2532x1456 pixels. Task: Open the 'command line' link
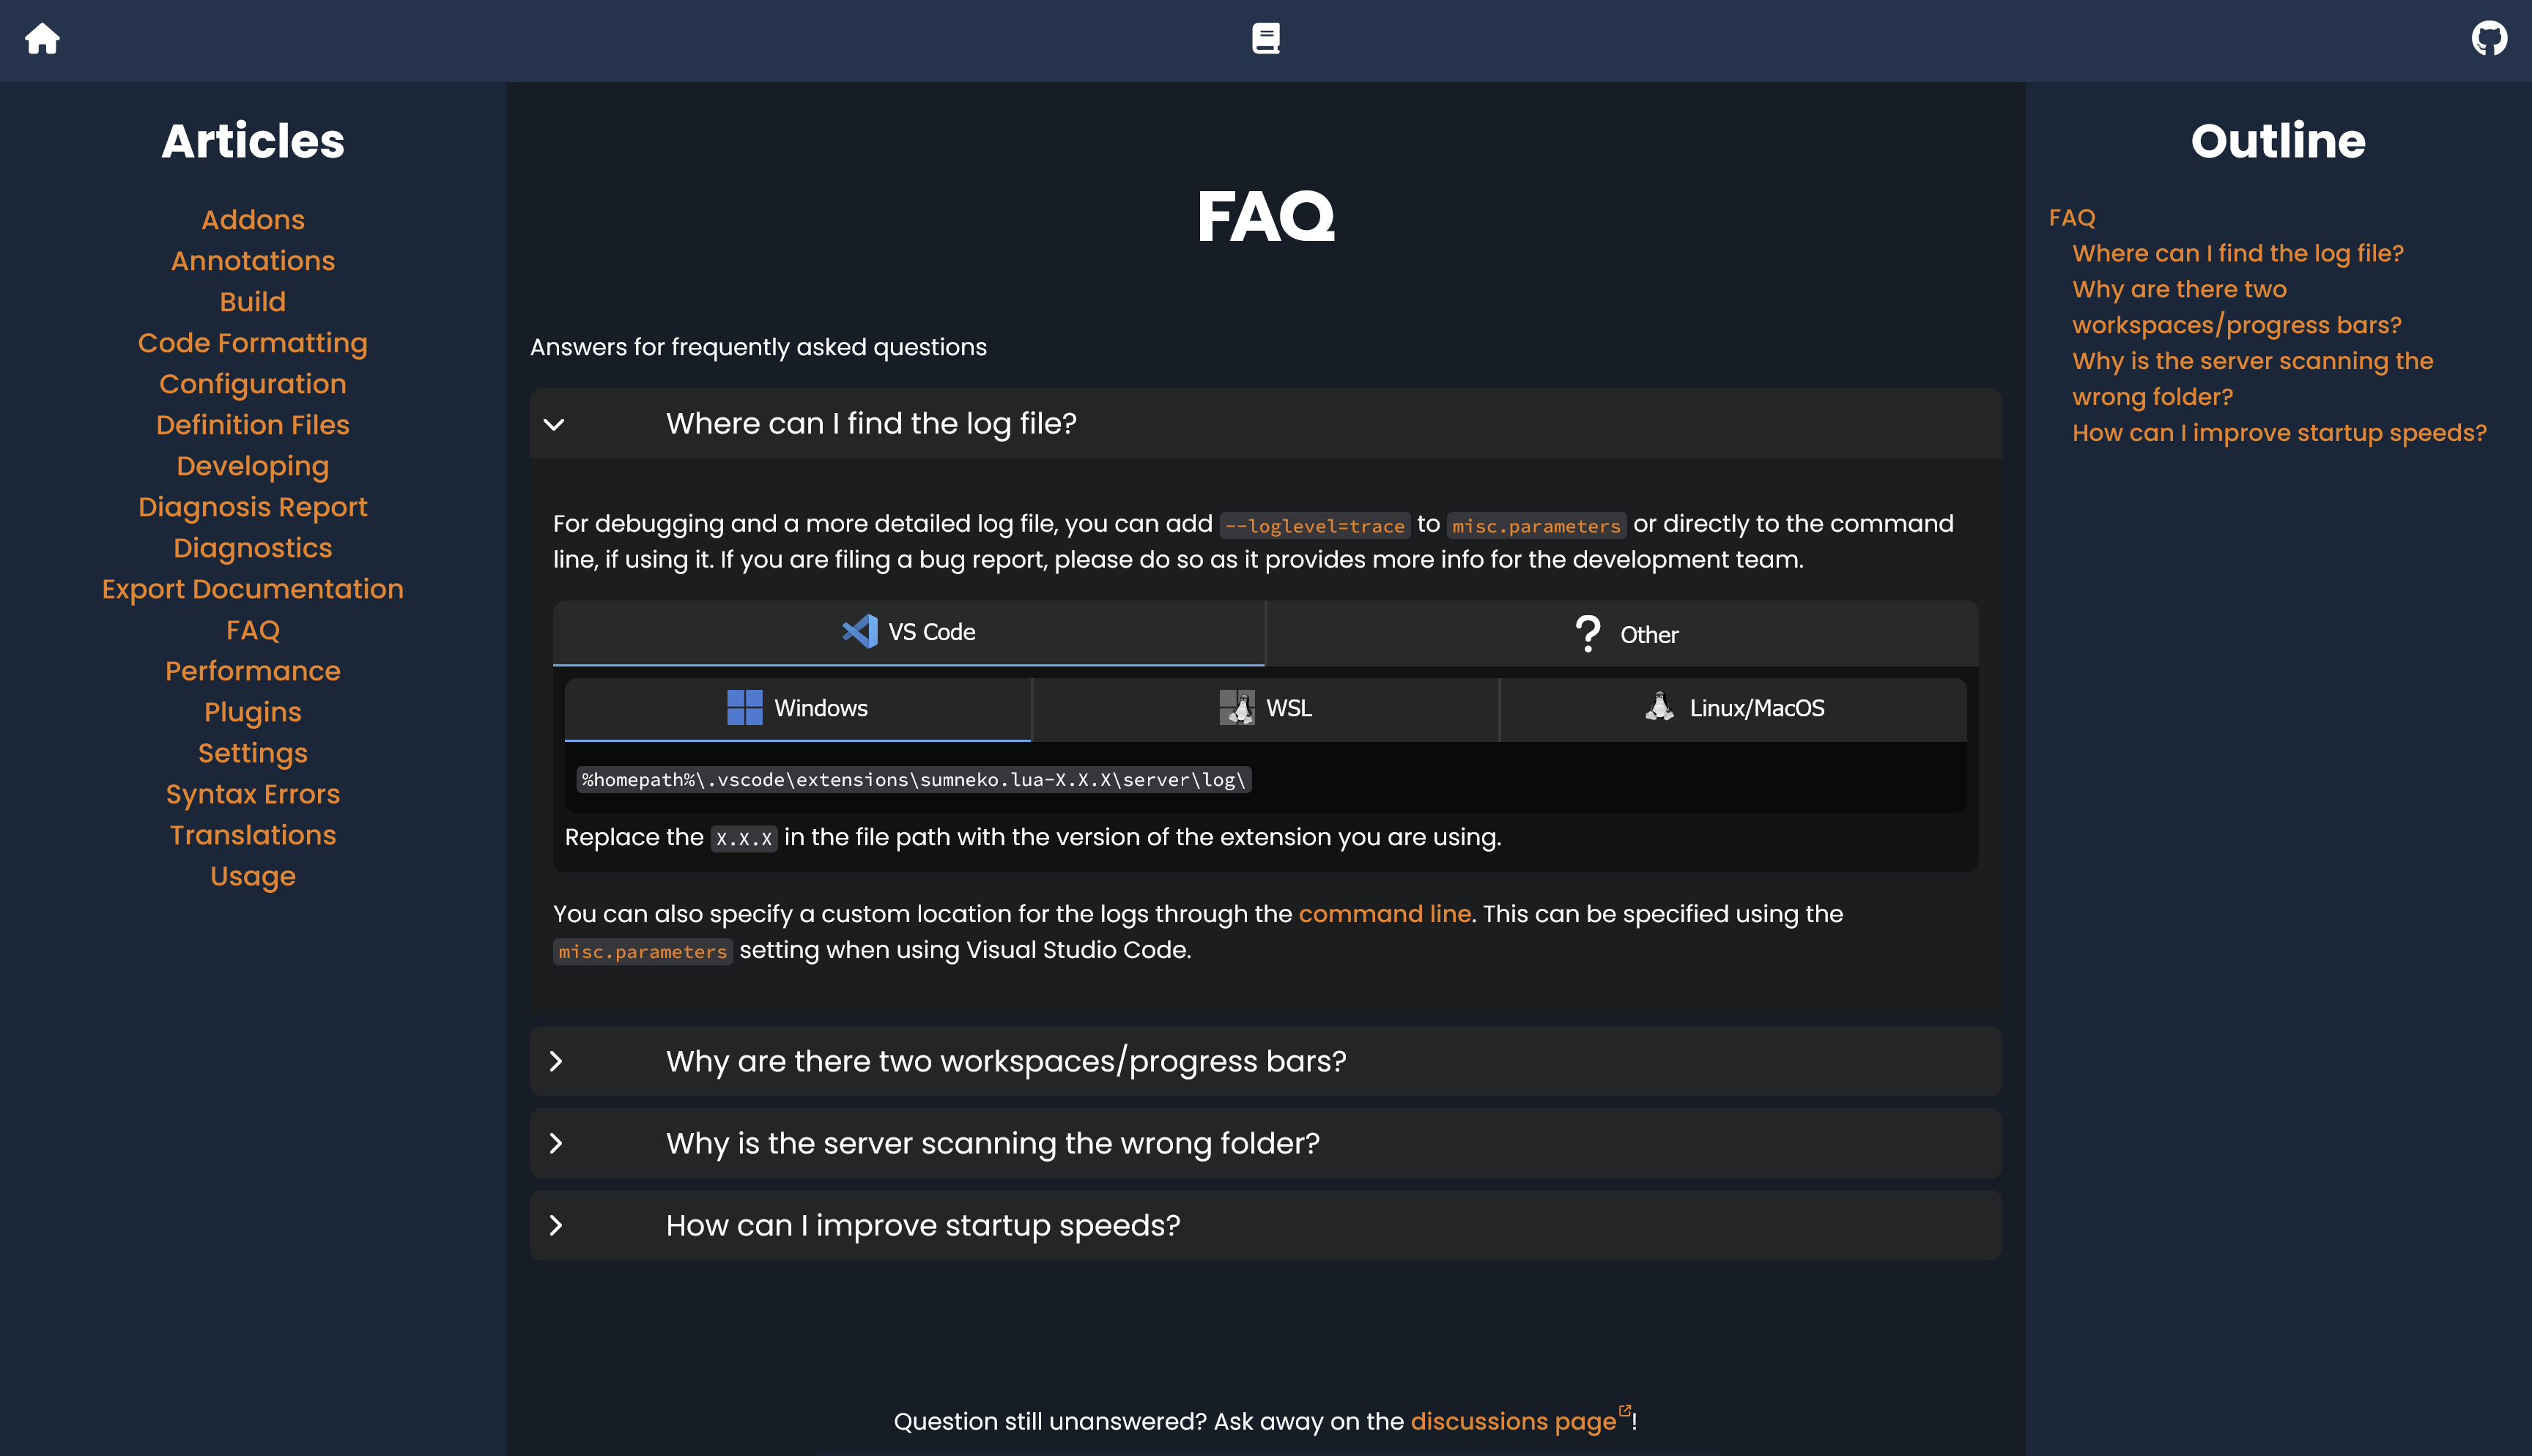pyautogui.click(x=1385, y=913)
